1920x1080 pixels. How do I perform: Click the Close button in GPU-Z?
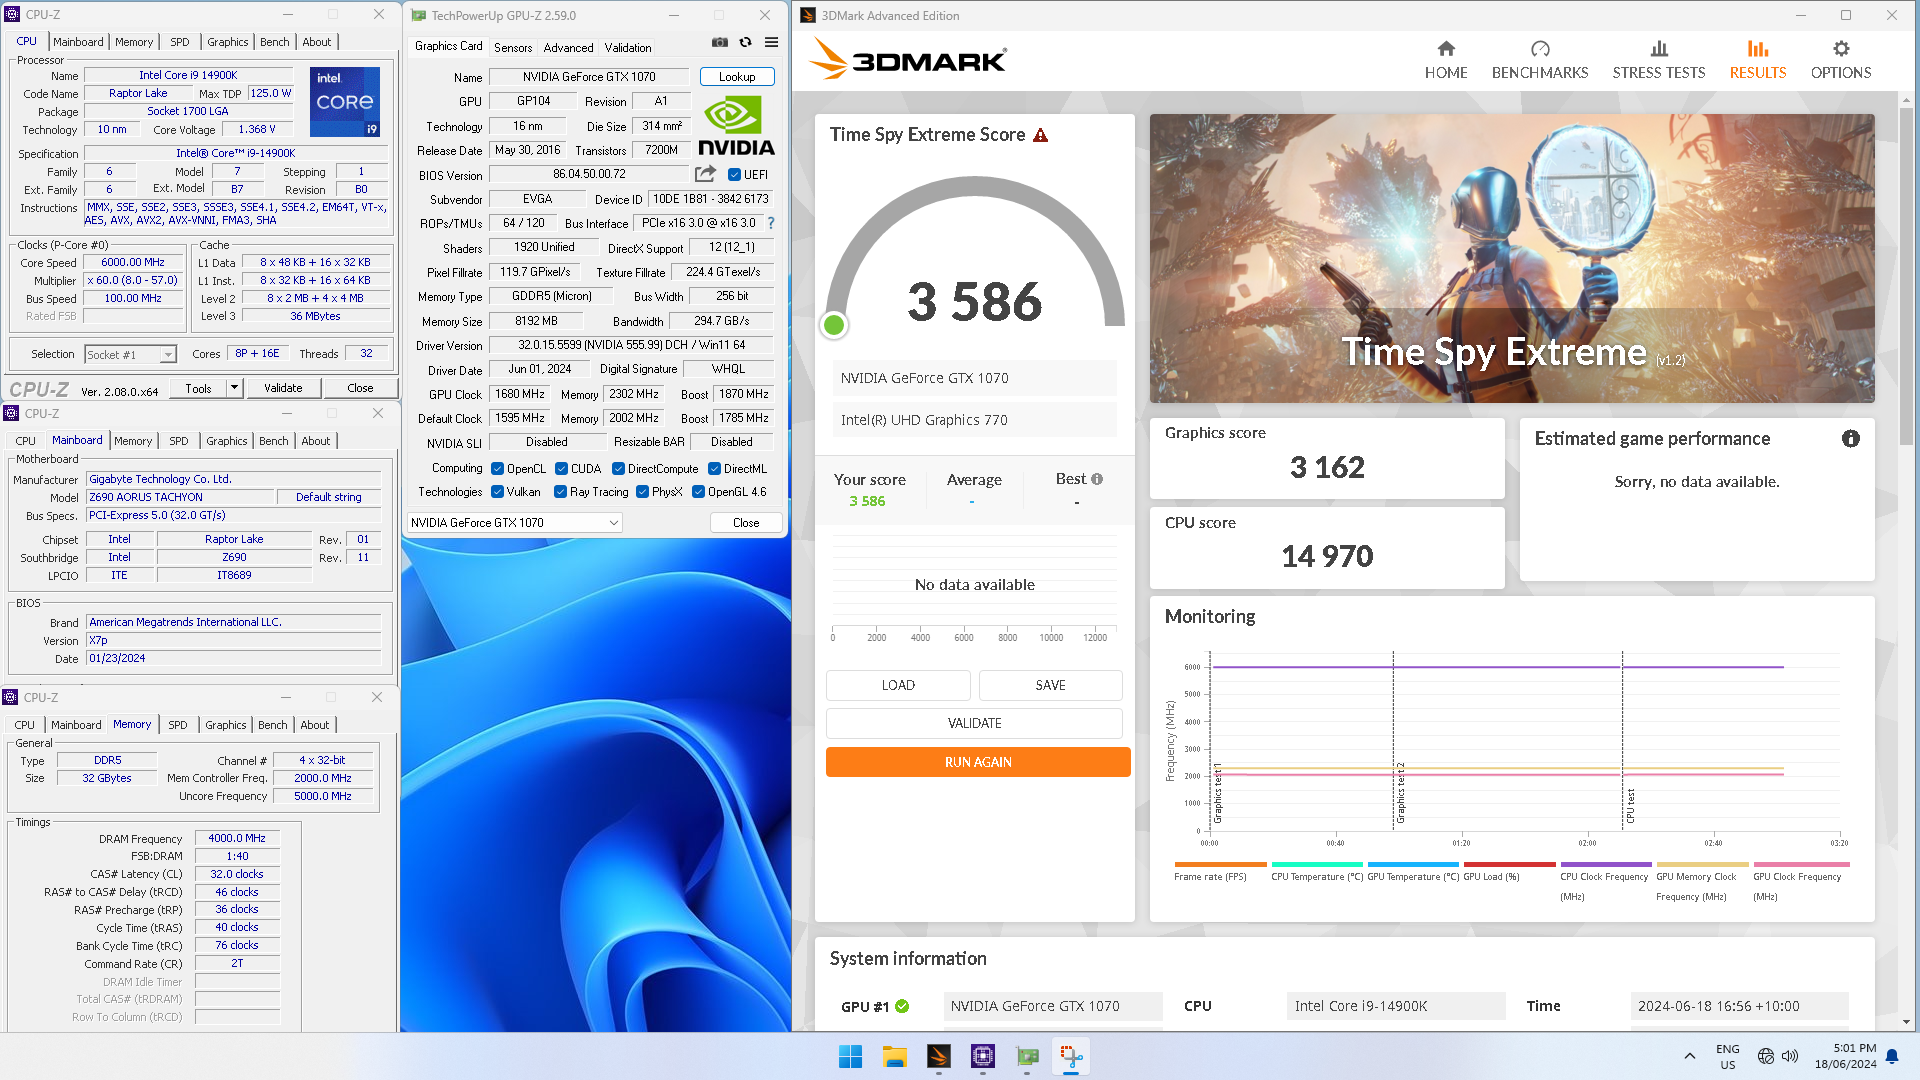click(x=746, y=522)
